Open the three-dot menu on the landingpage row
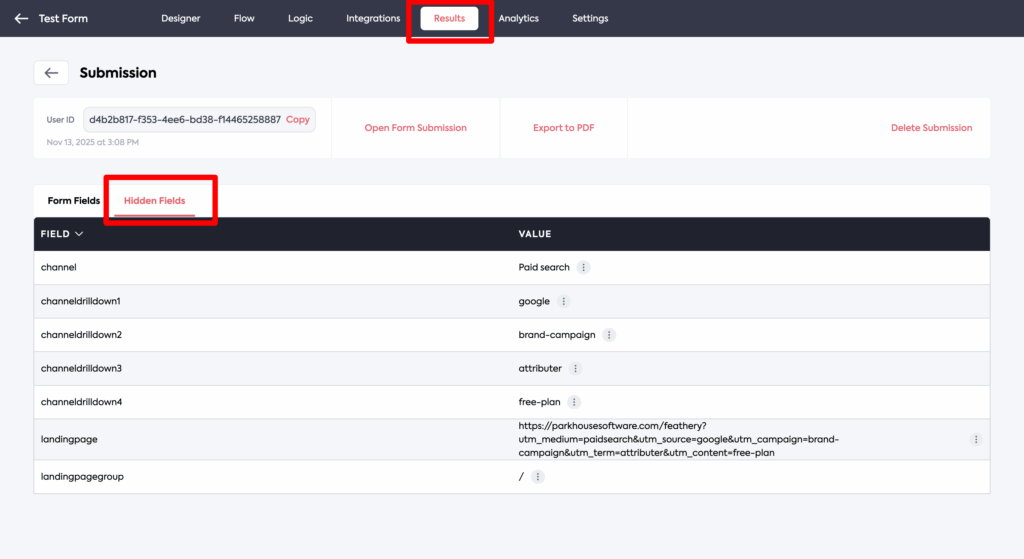This screenshot has height=559, width=1024. (x=976, y=440)
